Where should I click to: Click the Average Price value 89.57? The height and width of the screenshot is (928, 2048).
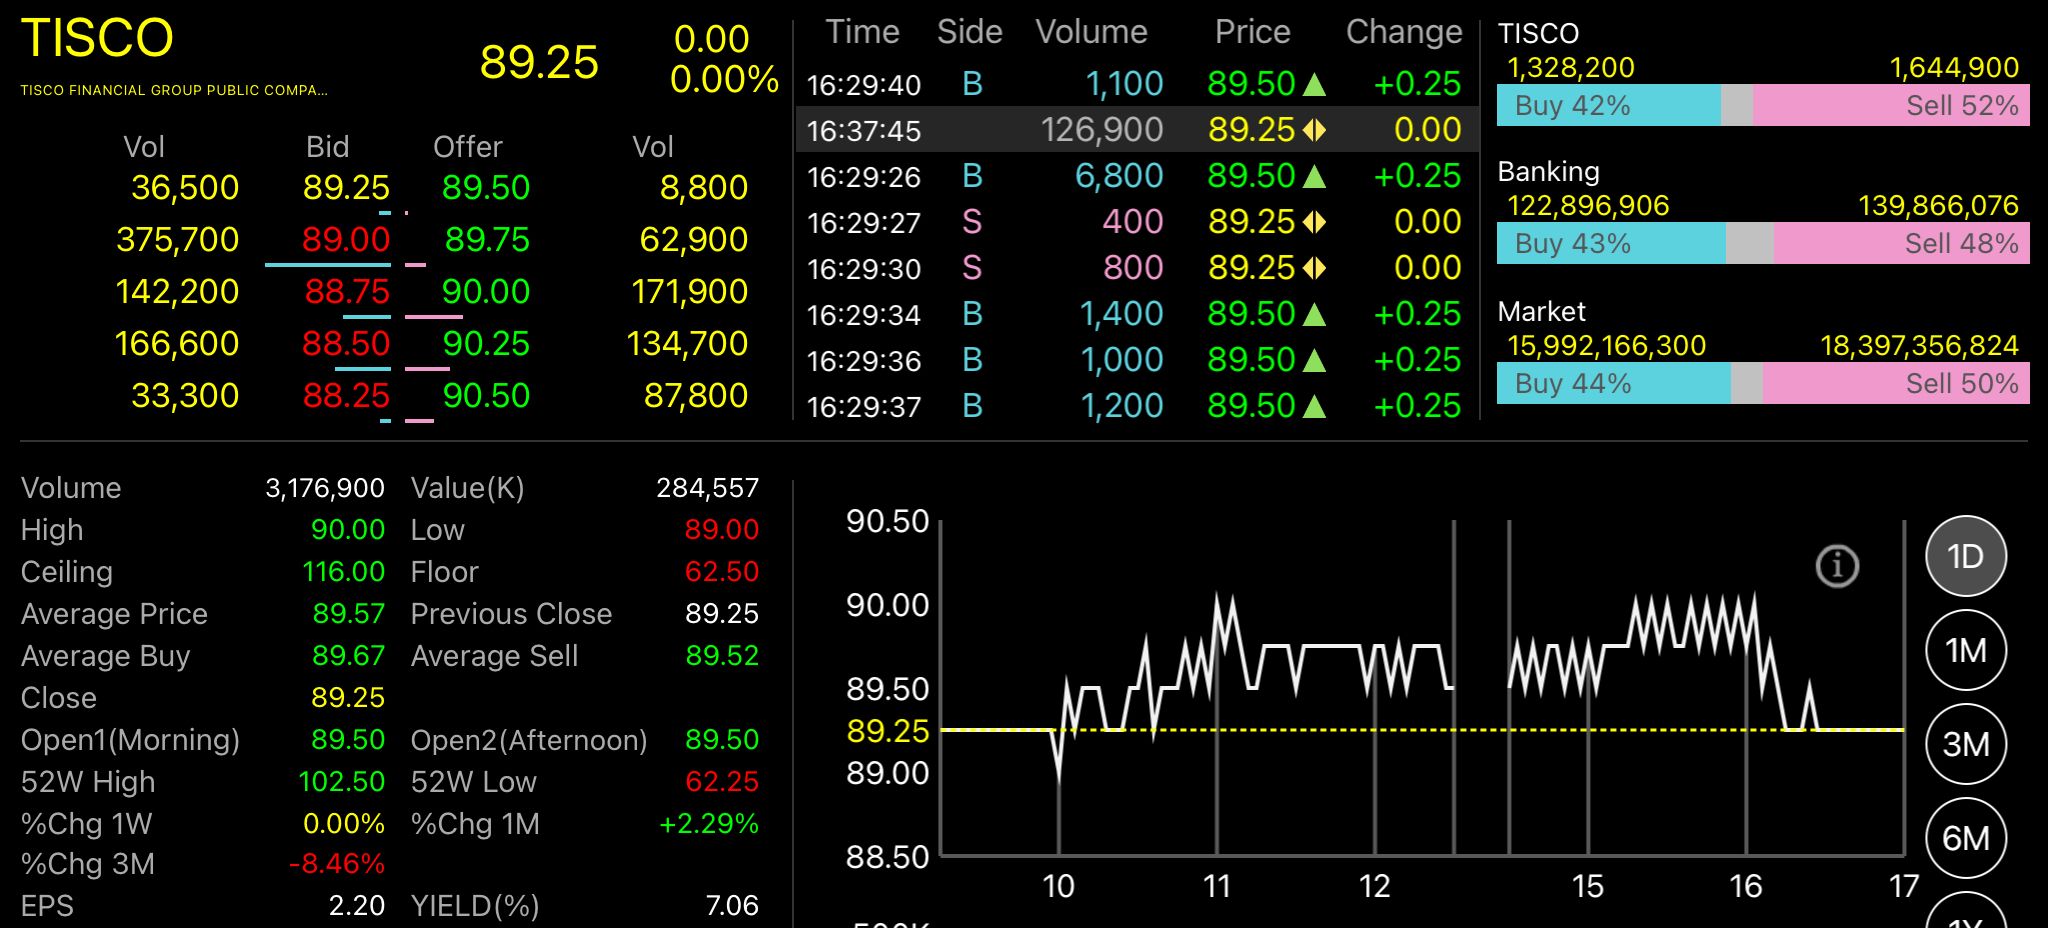pyautogui.click(x=348, y=613)
